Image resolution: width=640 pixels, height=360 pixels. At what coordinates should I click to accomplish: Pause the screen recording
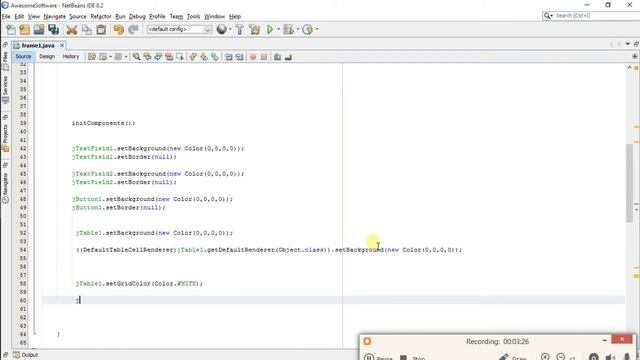click(378, 357)
